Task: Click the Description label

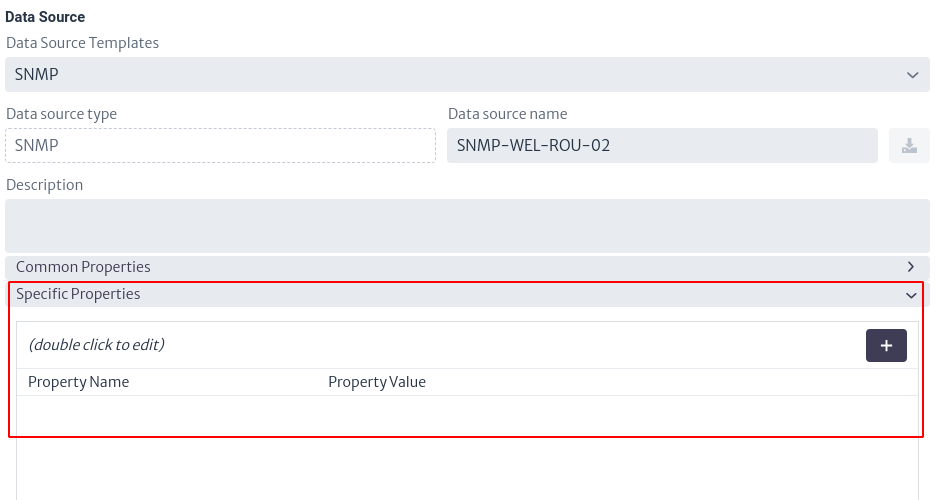Action: 44,185
